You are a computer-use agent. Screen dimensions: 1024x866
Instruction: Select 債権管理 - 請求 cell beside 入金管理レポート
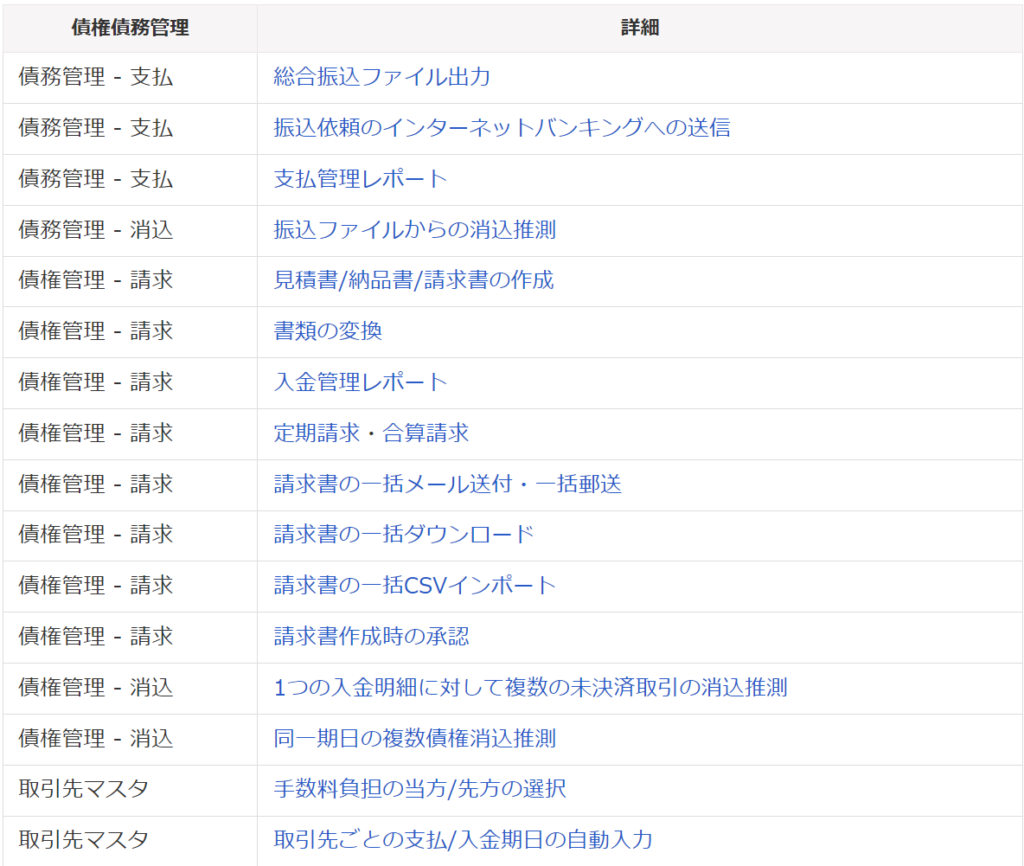[x=130, y=381]
